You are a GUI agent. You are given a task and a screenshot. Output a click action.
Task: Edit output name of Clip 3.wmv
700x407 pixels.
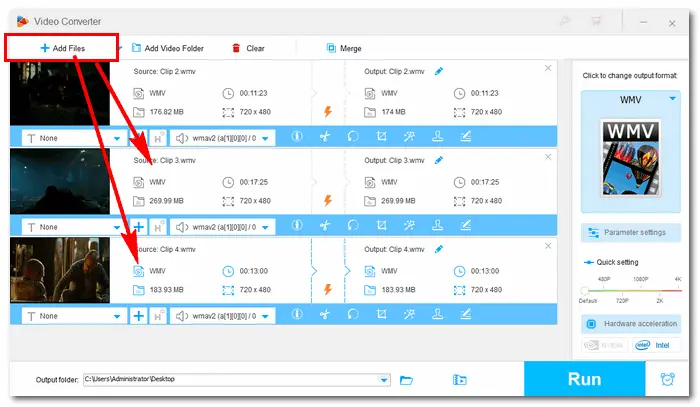coord(439,160)
